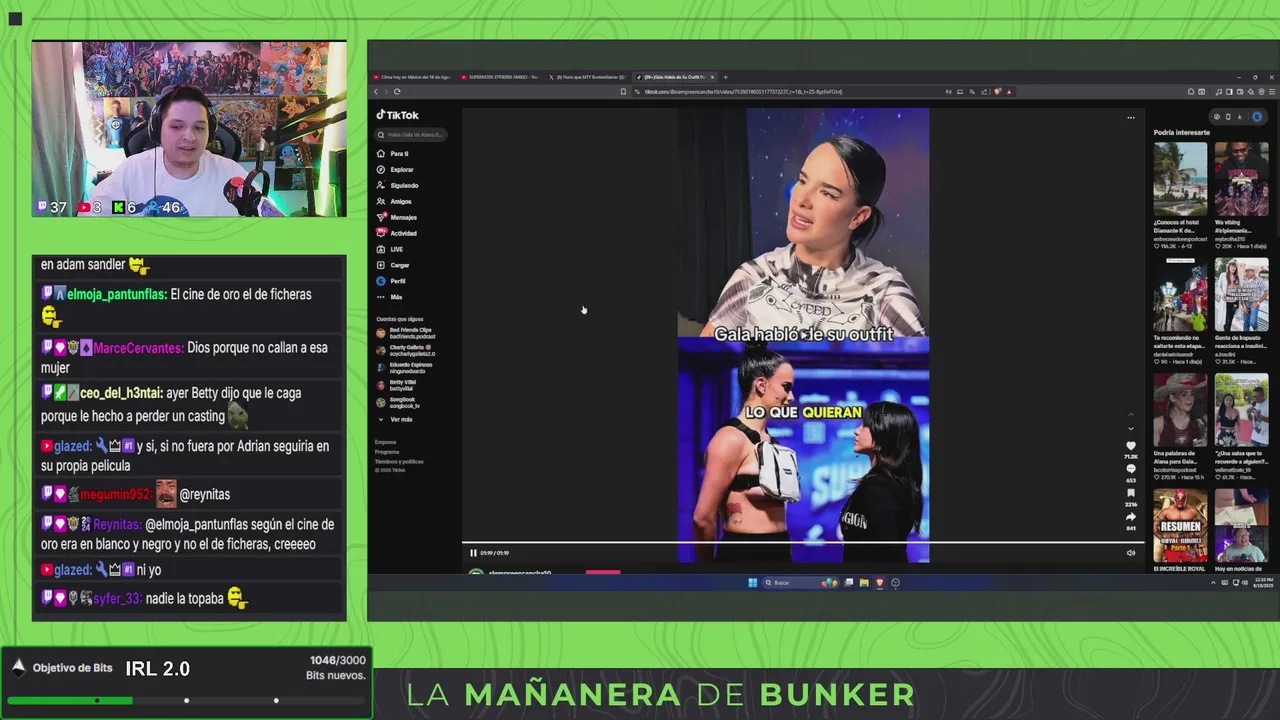Screen dimensions: 1280x720
Task: Pause the TikTok video
Action: 473,553
